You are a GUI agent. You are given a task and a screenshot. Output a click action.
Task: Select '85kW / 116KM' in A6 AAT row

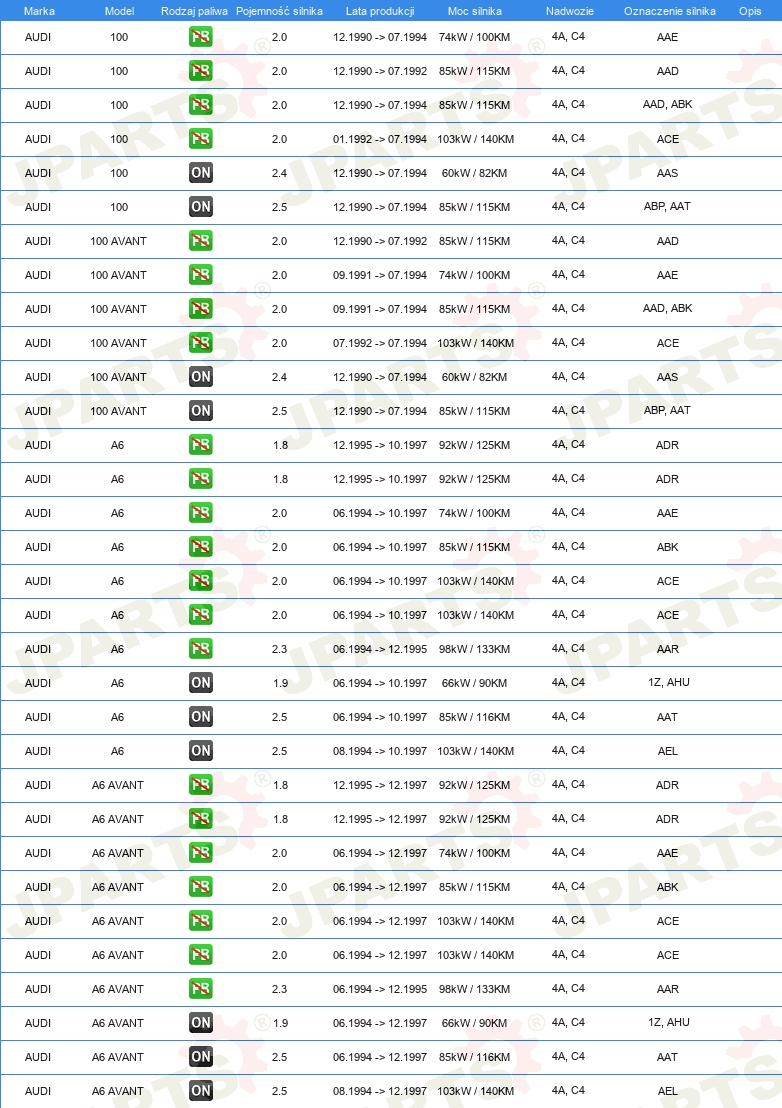click(475, 717)
